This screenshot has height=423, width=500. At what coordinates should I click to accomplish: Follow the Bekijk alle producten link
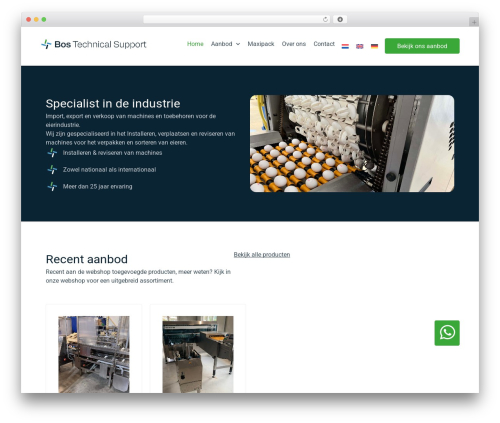point(262,255)
